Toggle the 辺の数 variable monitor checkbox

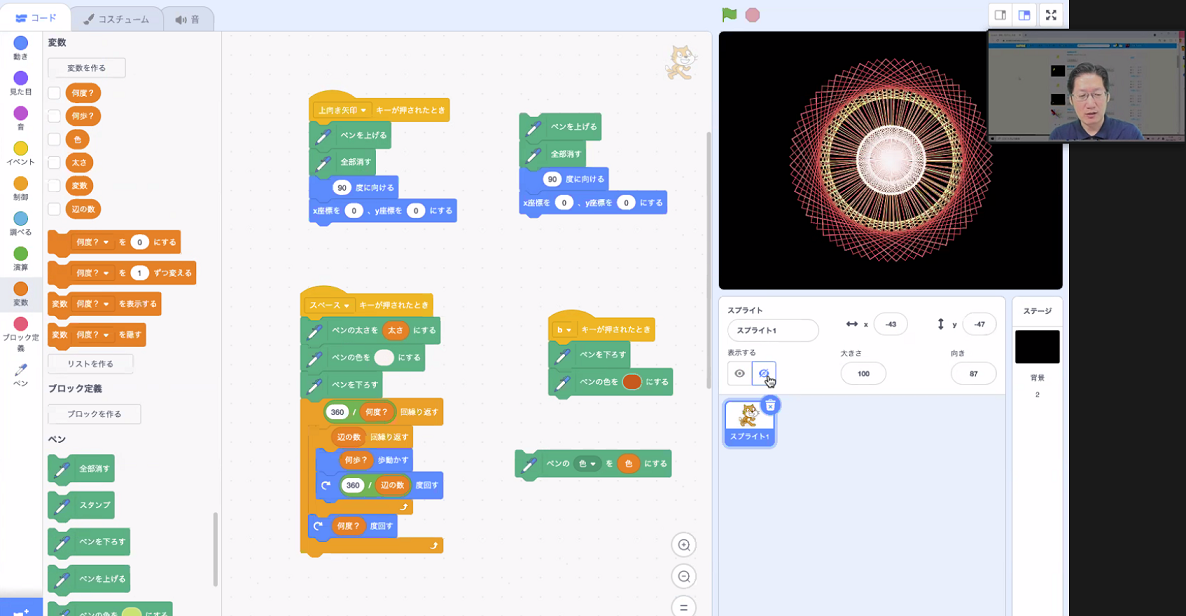click(54, 209)
